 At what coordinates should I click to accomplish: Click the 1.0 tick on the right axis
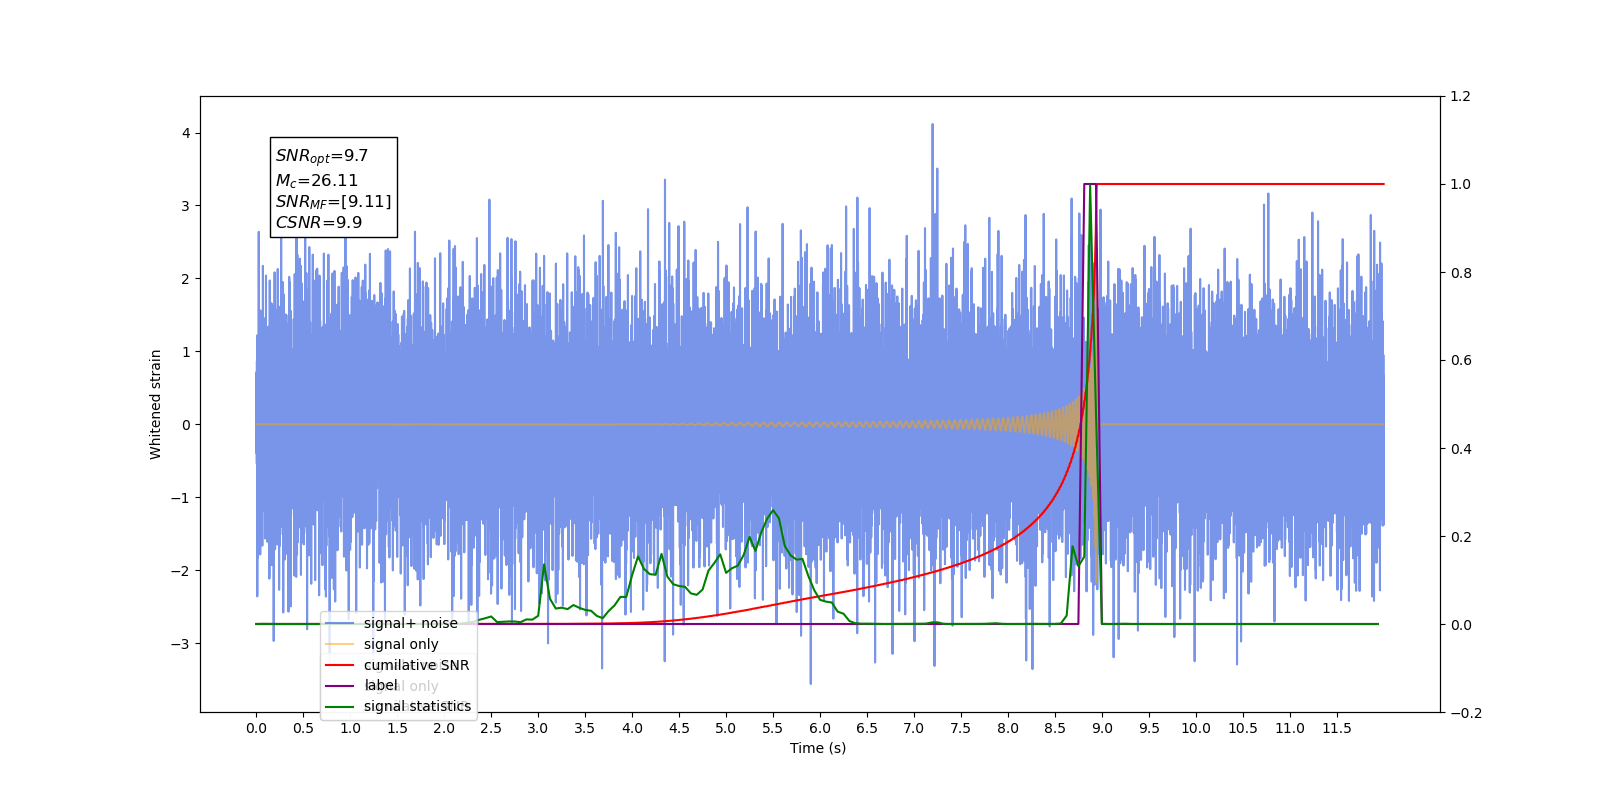point(1460,185)
